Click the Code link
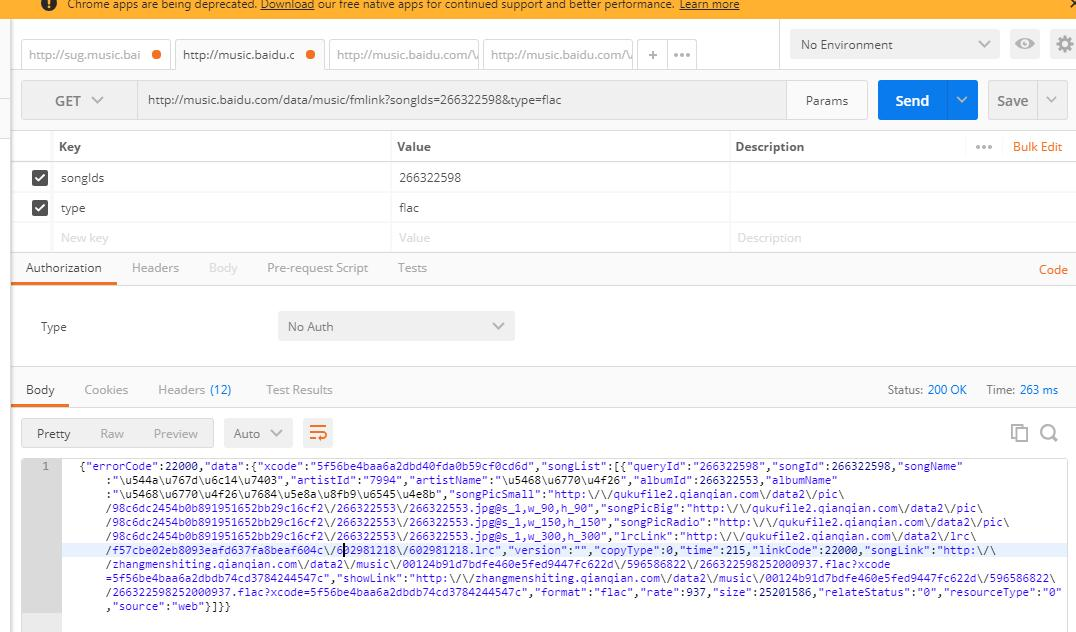Image resolution: width=1076 pixels, height=632 pixels. [x=1053, y=270]
